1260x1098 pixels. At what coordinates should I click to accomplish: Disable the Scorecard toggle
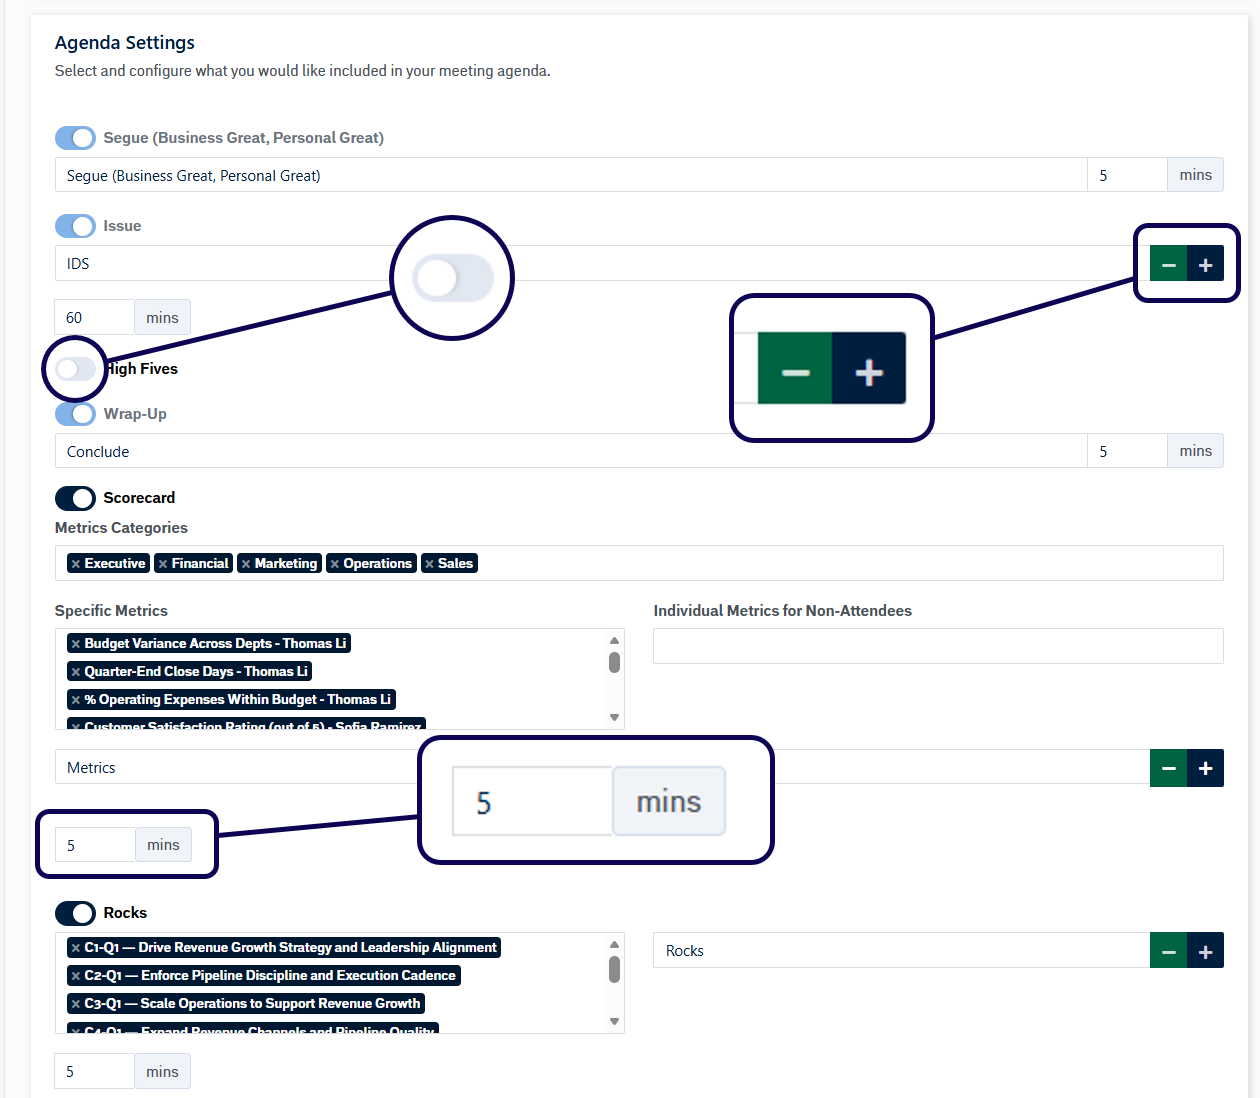pos(75,498)
